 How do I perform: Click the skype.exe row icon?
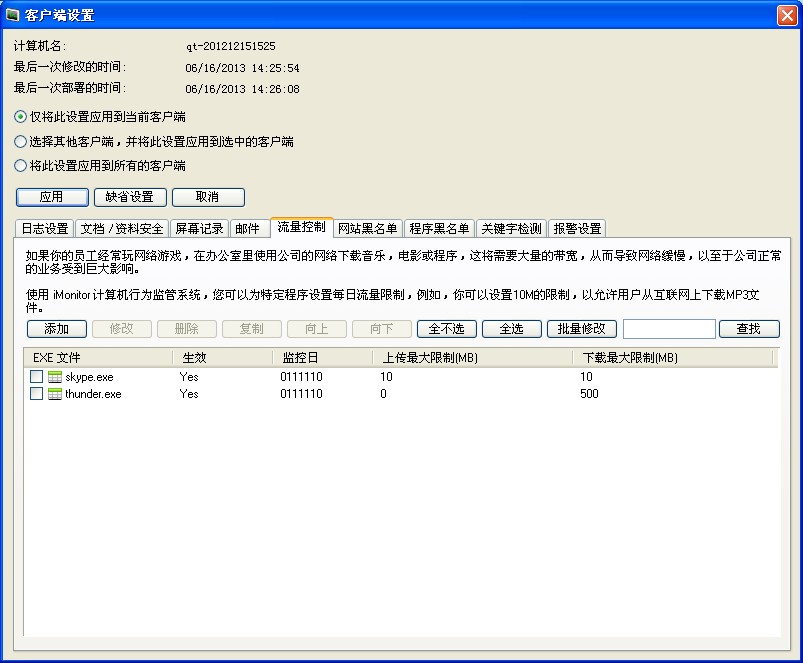[55, 377]
